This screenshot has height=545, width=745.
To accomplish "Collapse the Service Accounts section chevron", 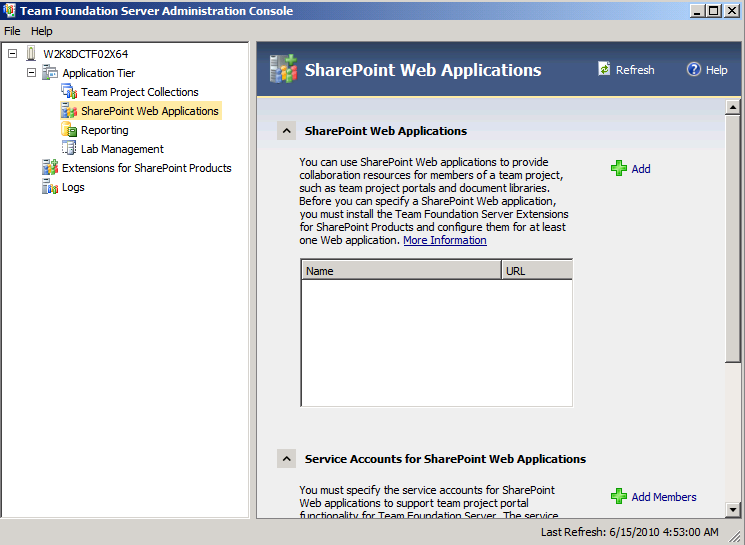I will pos(287,459).
